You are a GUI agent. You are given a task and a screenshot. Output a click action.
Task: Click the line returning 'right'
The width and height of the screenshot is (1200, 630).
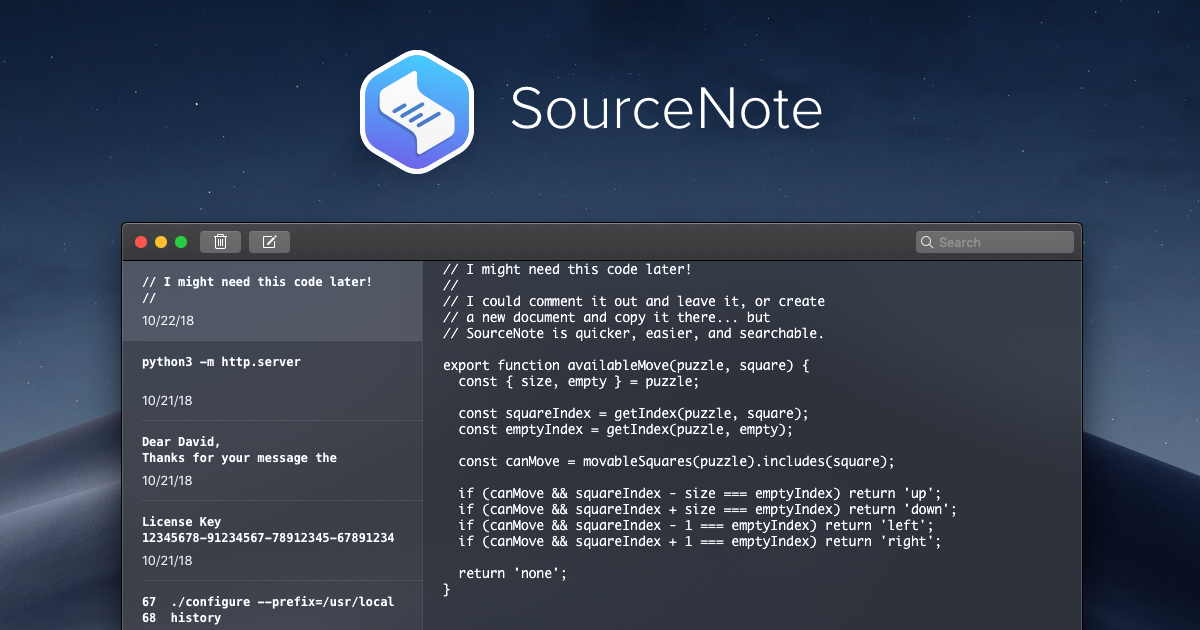700,541
